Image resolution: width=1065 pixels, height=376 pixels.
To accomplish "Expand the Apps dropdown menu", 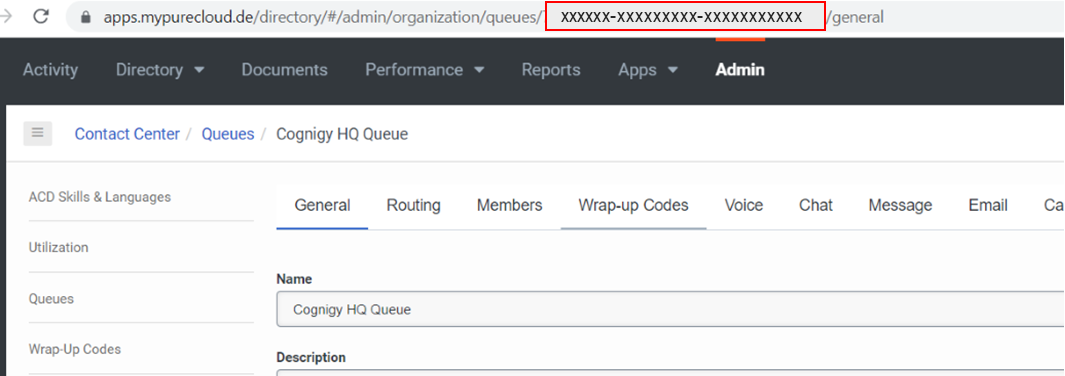I will [648, 70].
